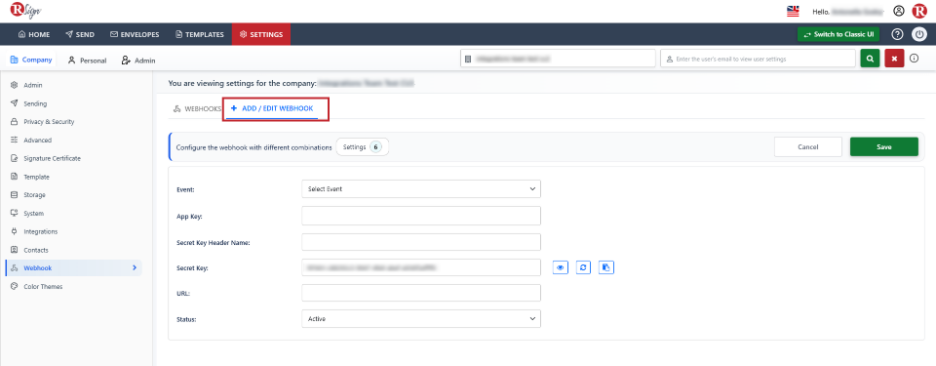Screen dimensions: 936x366
Task: Click the red clear X button
Action: tap(894, 59)
